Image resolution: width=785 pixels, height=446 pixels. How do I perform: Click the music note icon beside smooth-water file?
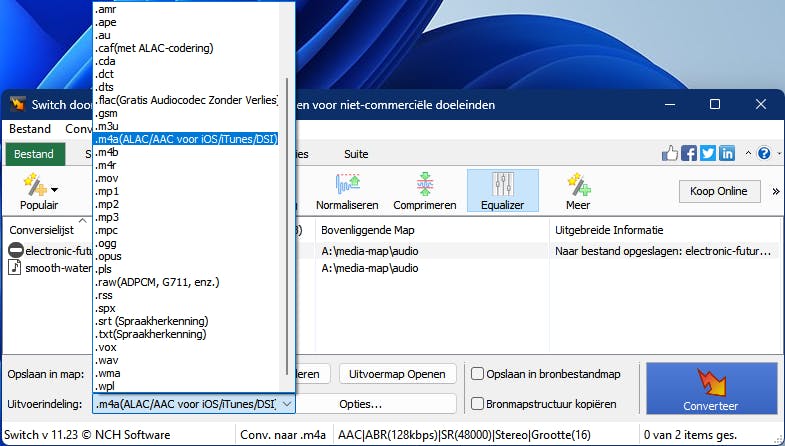tap(16, 267)
